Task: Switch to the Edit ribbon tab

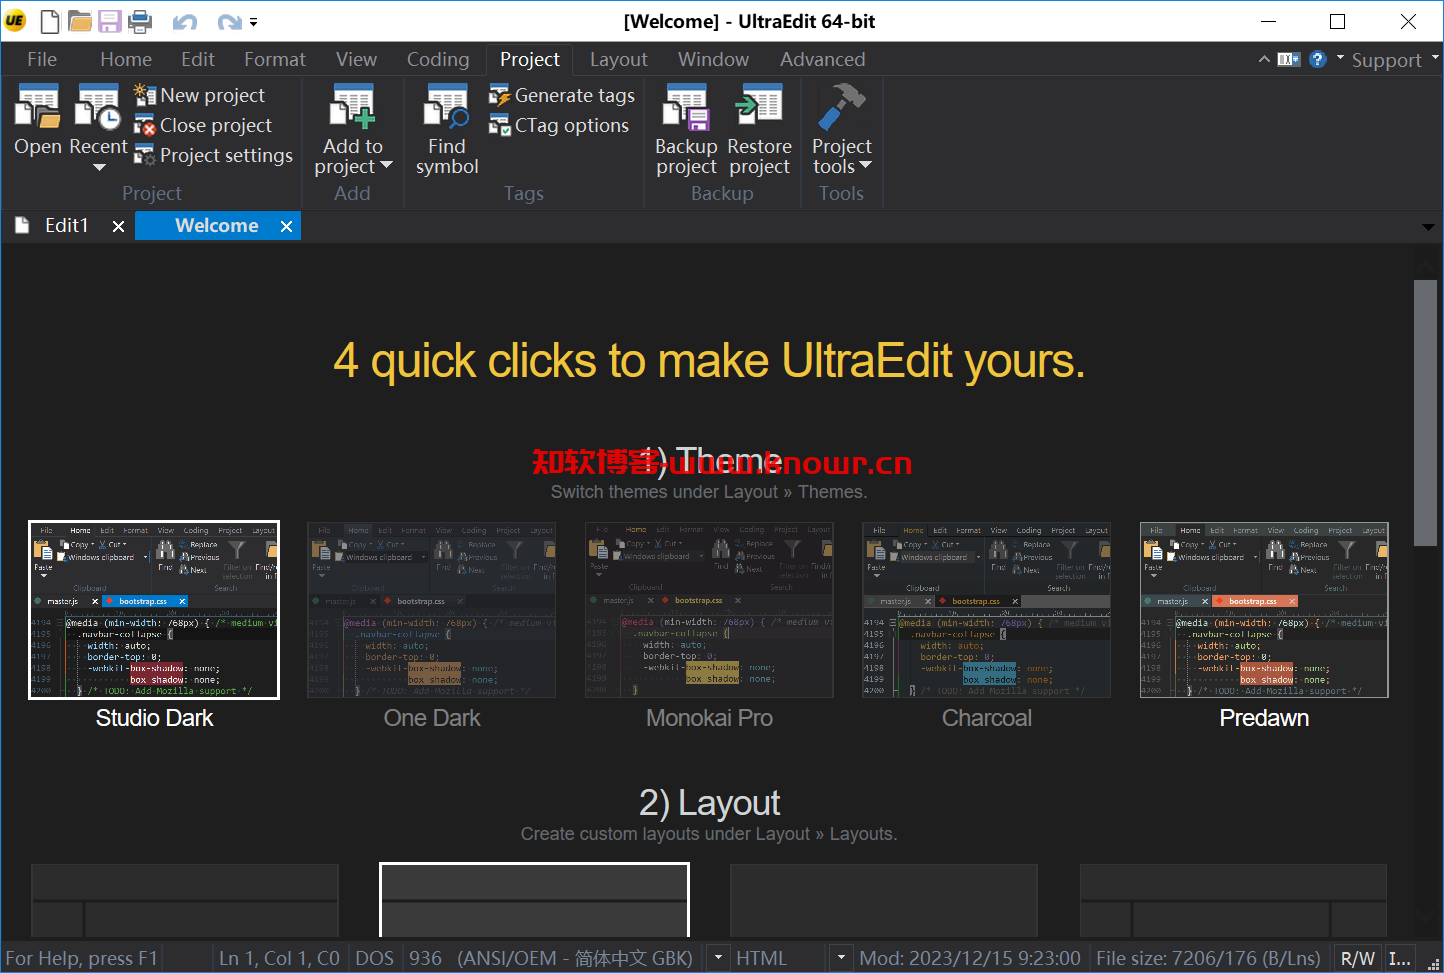Action: click(198, 59)
